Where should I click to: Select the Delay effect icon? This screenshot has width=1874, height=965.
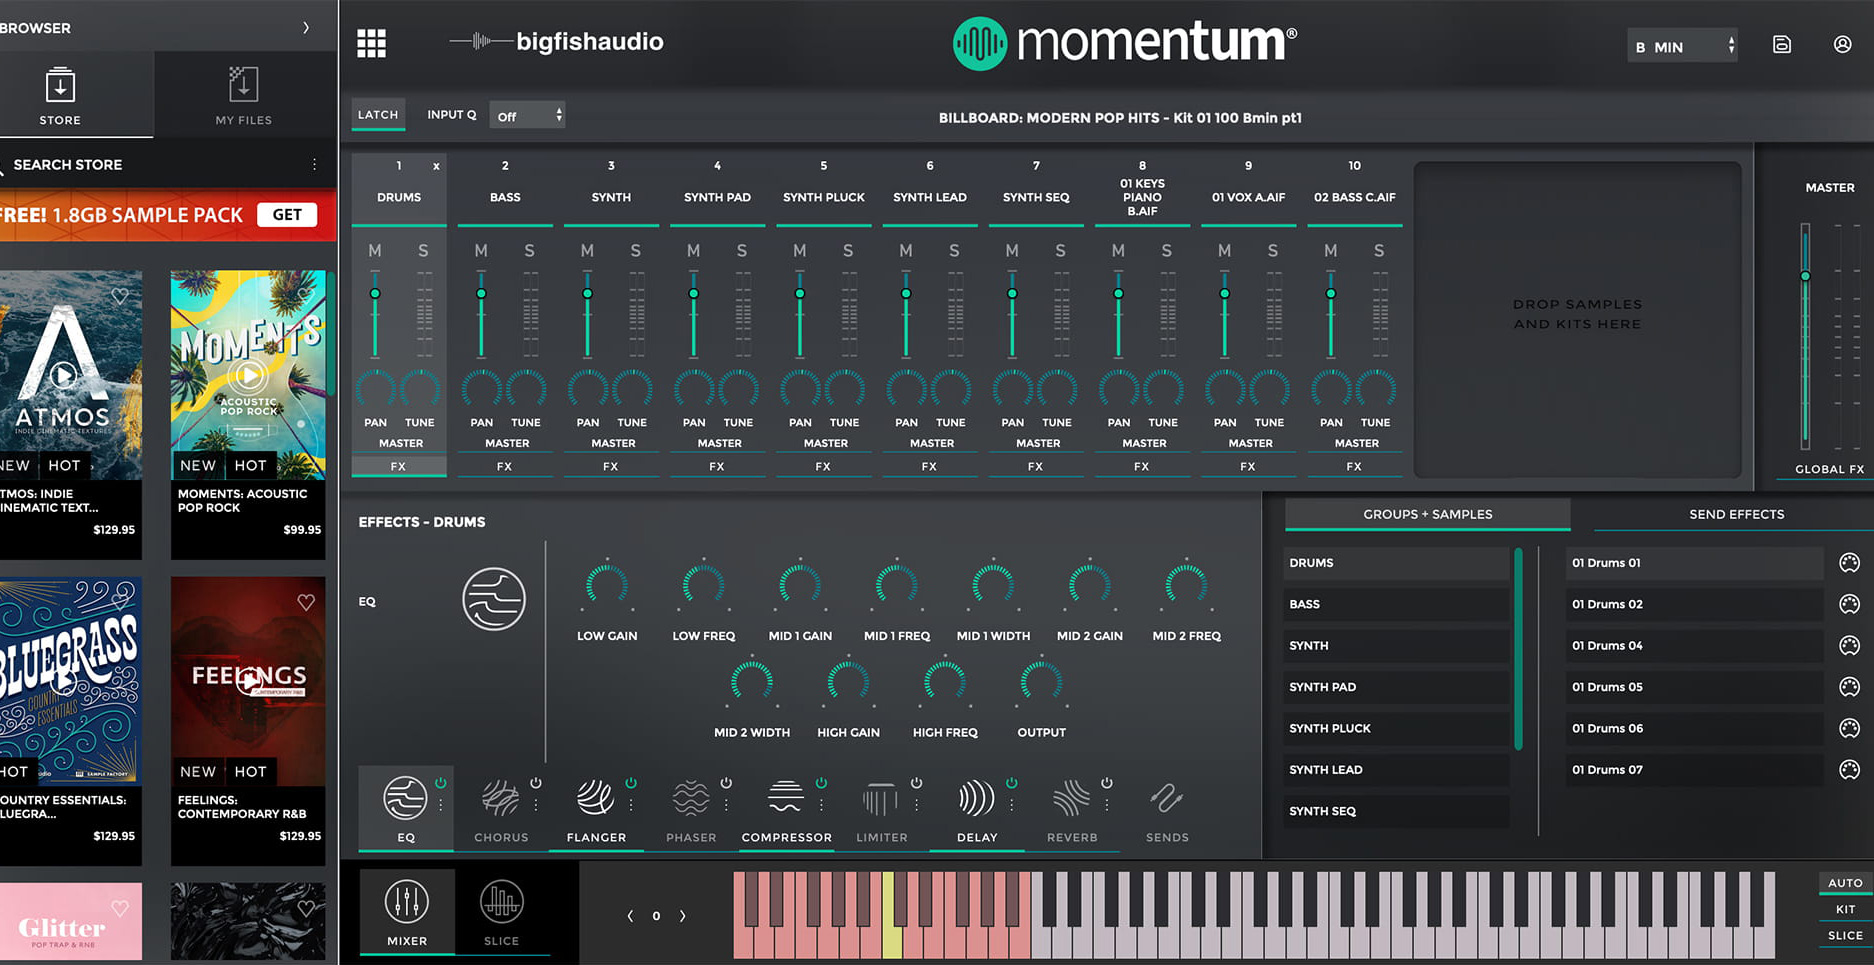[976, 799]
